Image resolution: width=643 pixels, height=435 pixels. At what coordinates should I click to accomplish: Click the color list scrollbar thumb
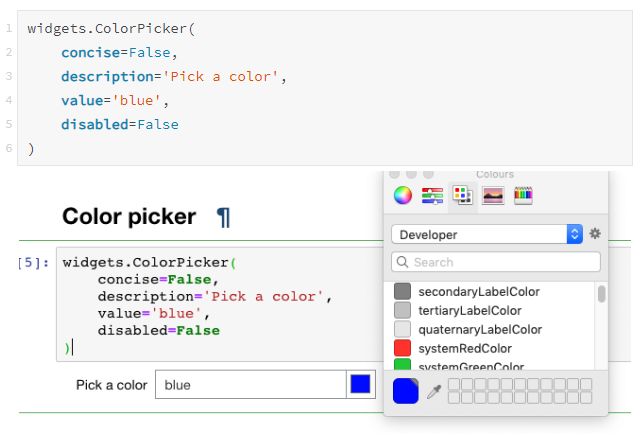(x=602, y=294)
